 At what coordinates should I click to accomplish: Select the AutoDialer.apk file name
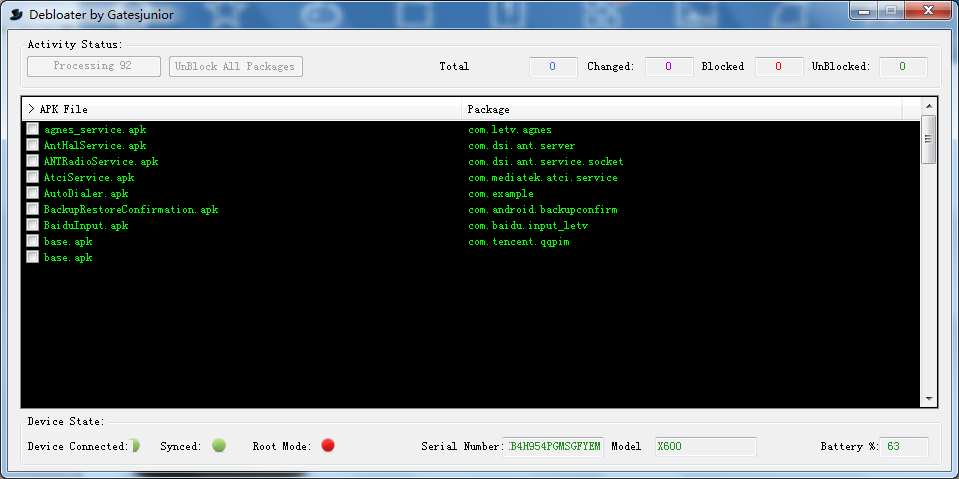(x=86, y=193)
